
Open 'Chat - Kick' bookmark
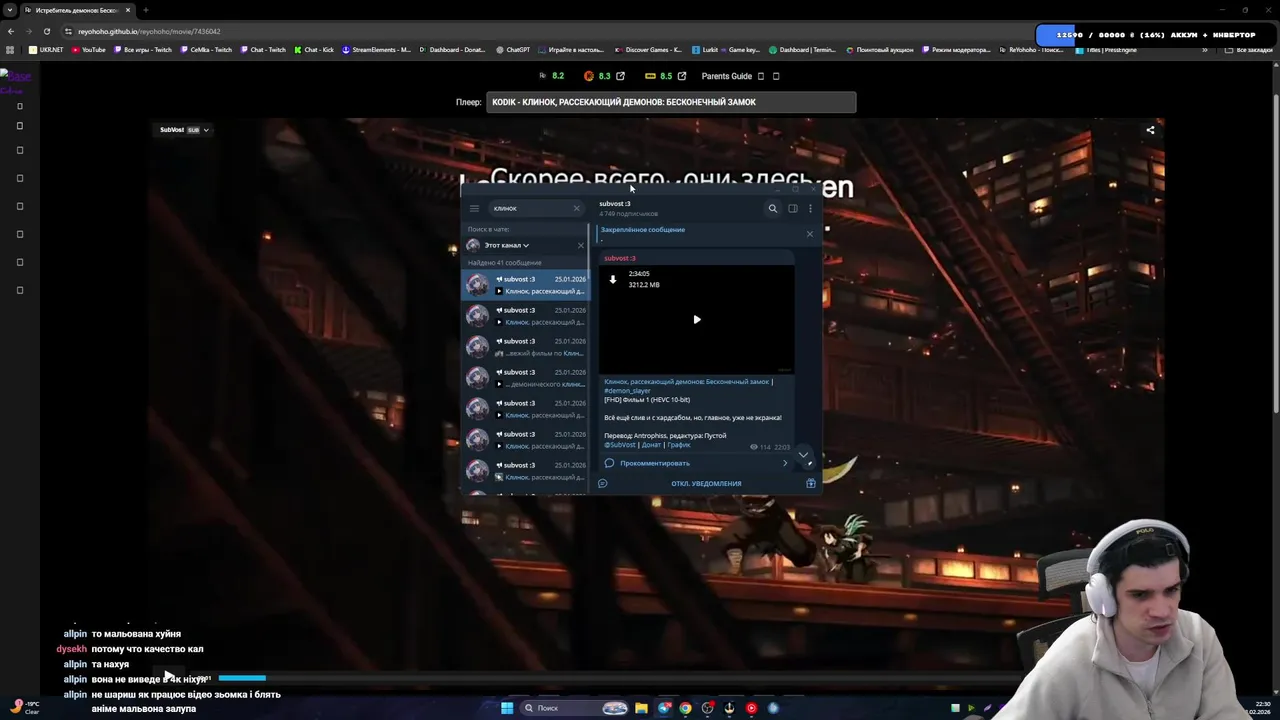point(315,50)
